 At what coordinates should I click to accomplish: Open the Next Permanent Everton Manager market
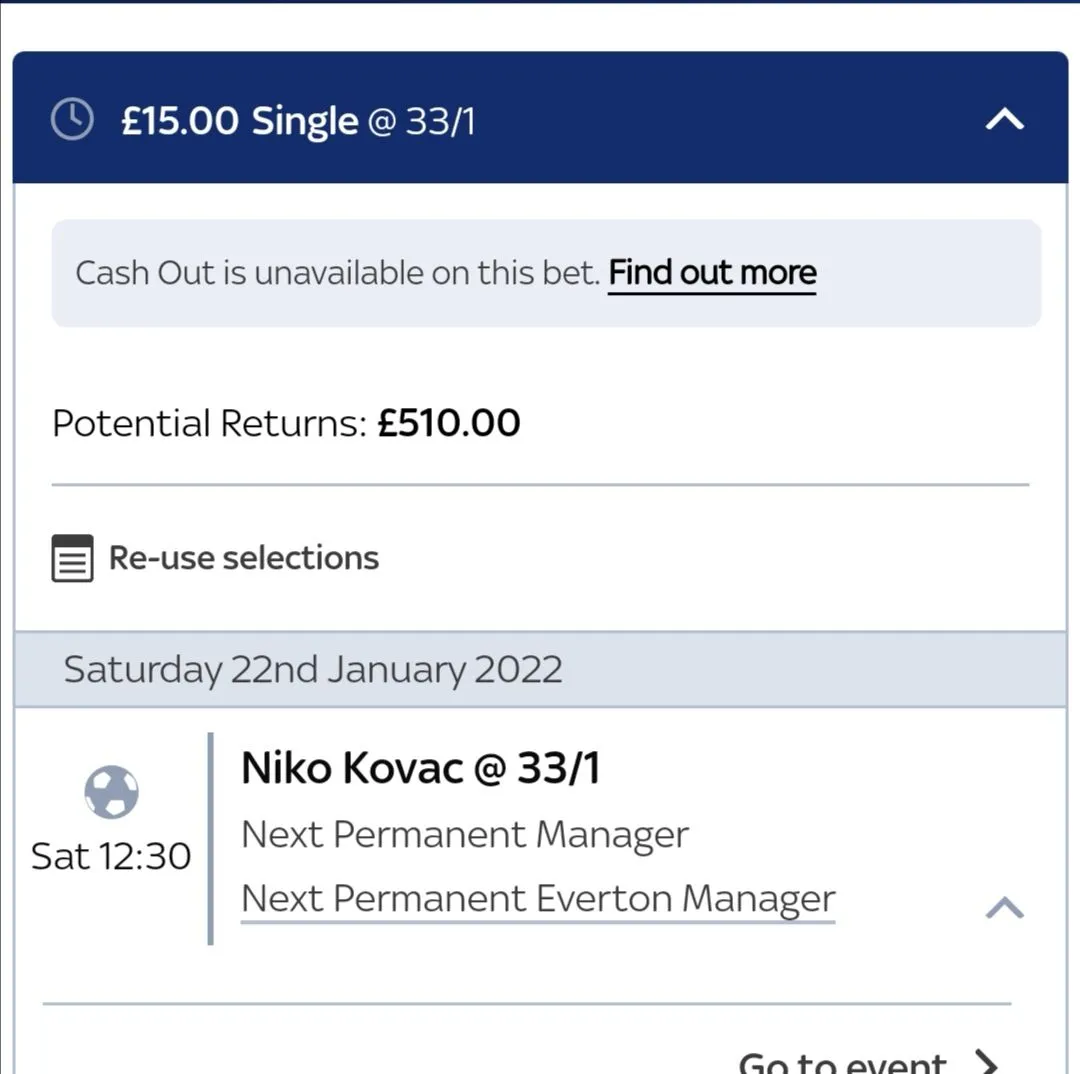[538, 899]
